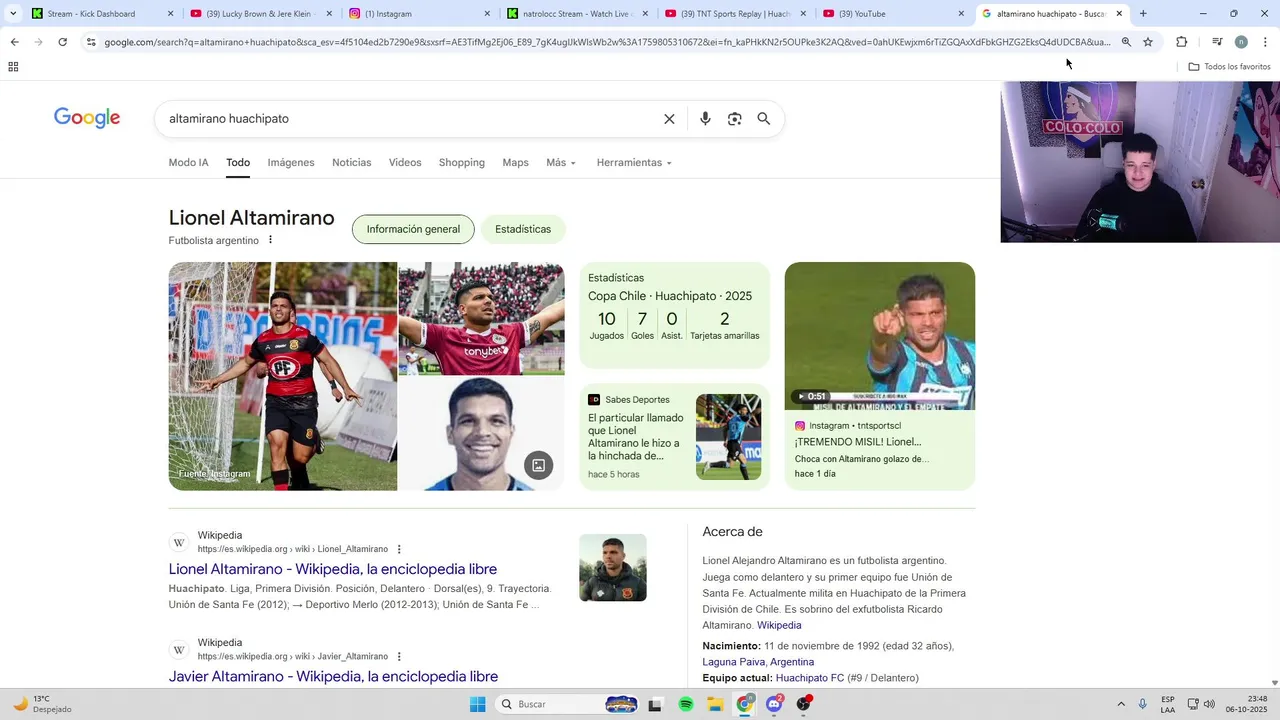Submit search with the magnifying glass icon
Viewport: 1280px width, 720px height.
click(764, 119)
